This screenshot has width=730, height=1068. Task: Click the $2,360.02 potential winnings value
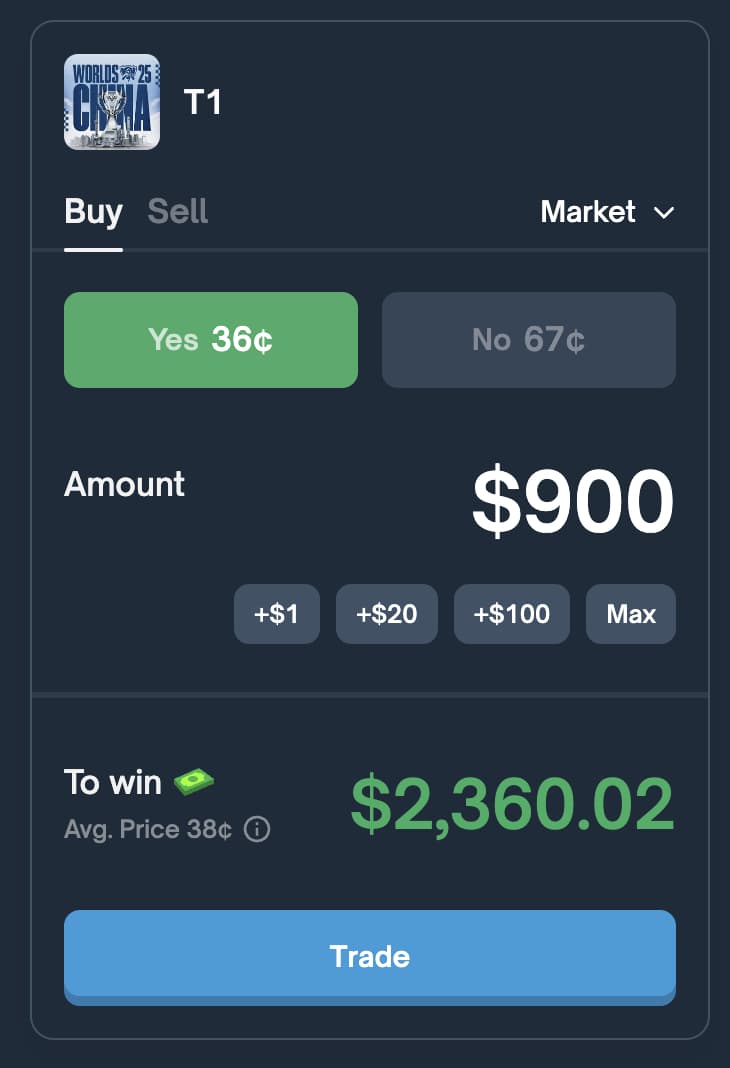[x=512, y=805]
